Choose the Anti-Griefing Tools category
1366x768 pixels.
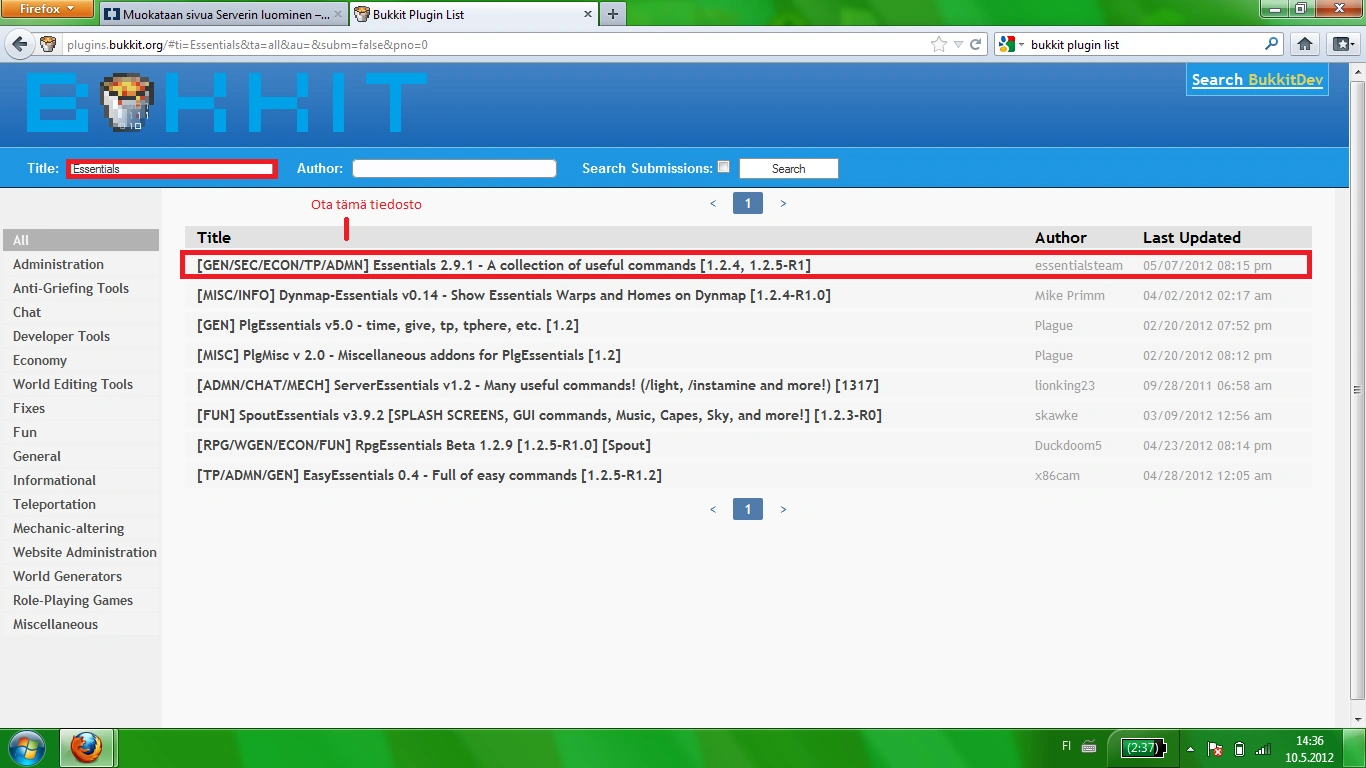coord(81,288)
